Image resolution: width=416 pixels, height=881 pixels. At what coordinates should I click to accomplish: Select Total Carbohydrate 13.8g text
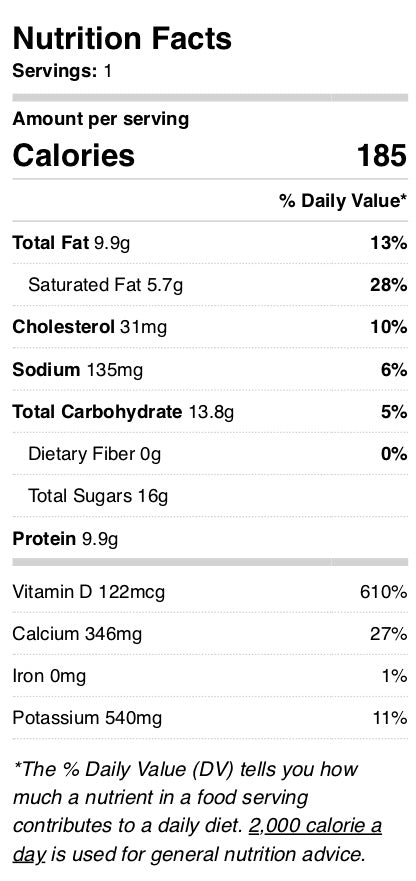click(x=123, y=412)
